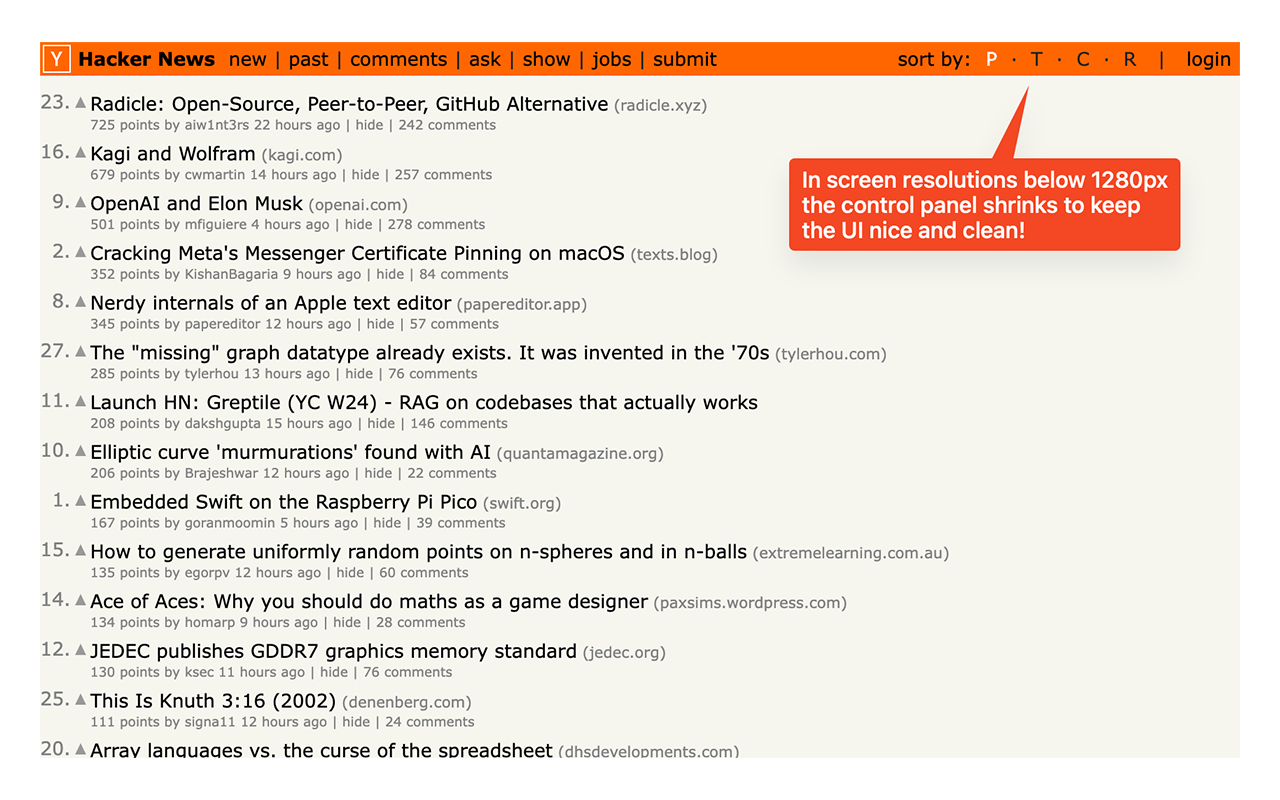
Task: Switch to the "ask" section
Action: (485, 59)
